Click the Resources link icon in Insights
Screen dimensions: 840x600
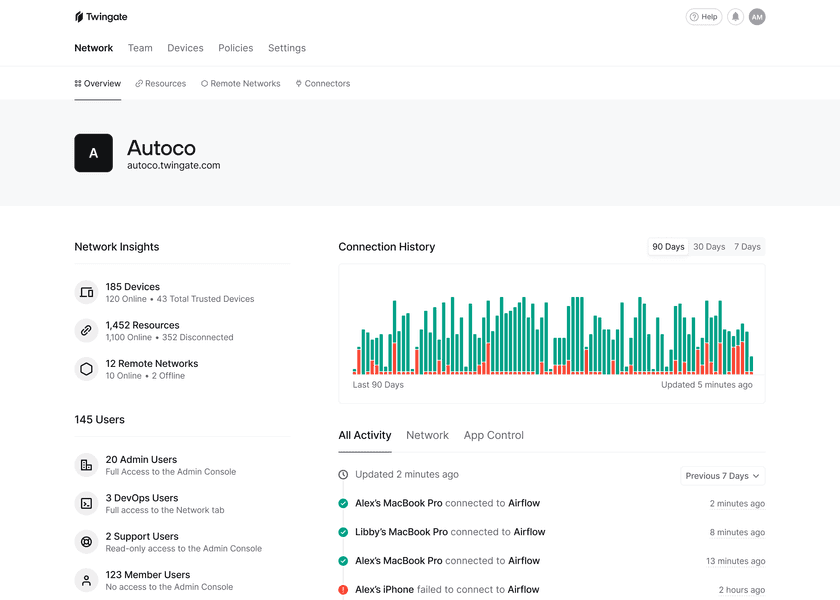(x=86, y=330)
